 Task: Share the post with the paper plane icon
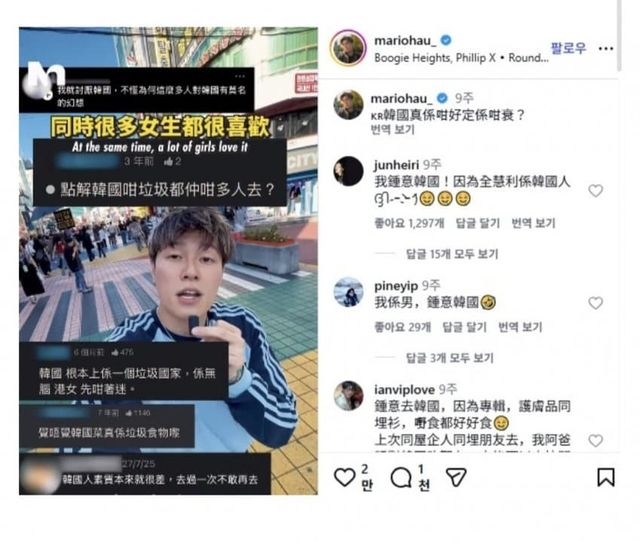(456, 477)
